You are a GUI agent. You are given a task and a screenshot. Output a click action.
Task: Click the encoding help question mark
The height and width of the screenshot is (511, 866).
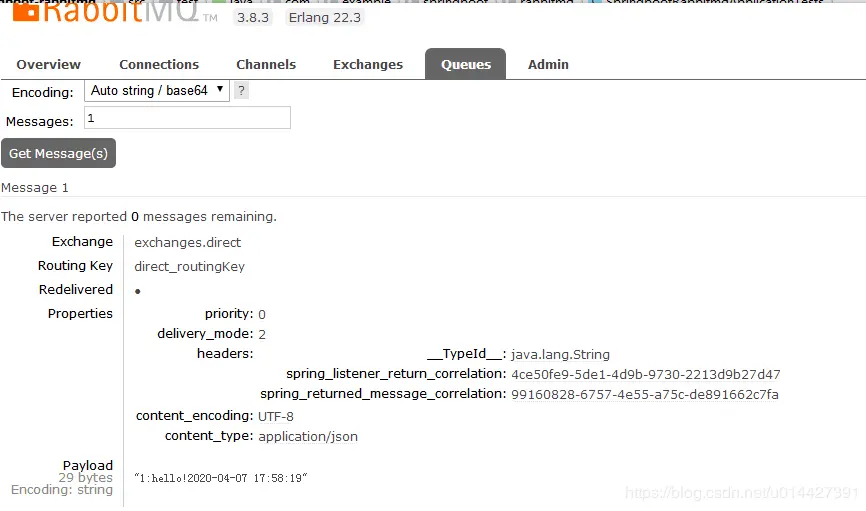241,91
